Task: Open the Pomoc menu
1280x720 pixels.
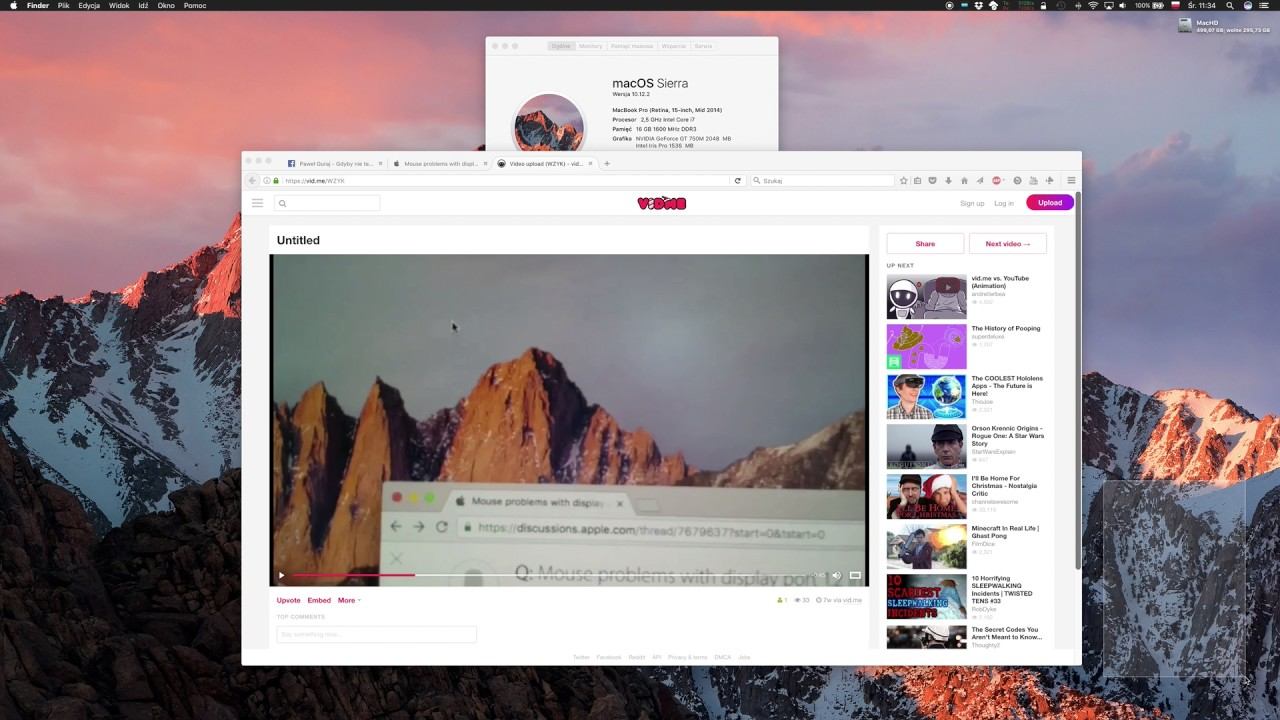Action: click(195, 5)
